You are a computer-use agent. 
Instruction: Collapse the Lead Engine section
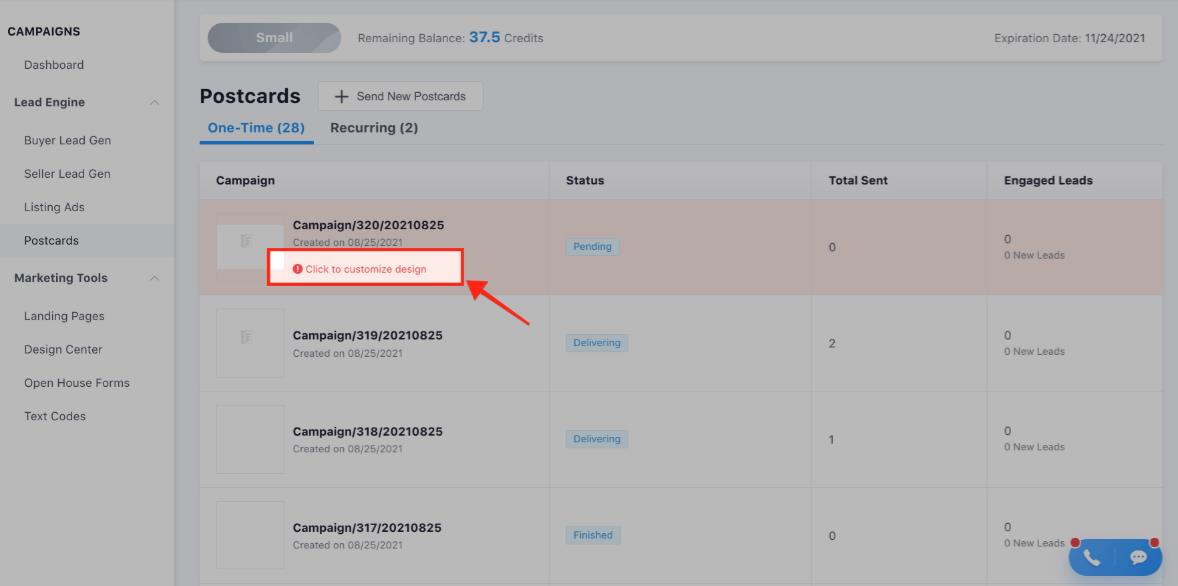click(x=154, y=103)
